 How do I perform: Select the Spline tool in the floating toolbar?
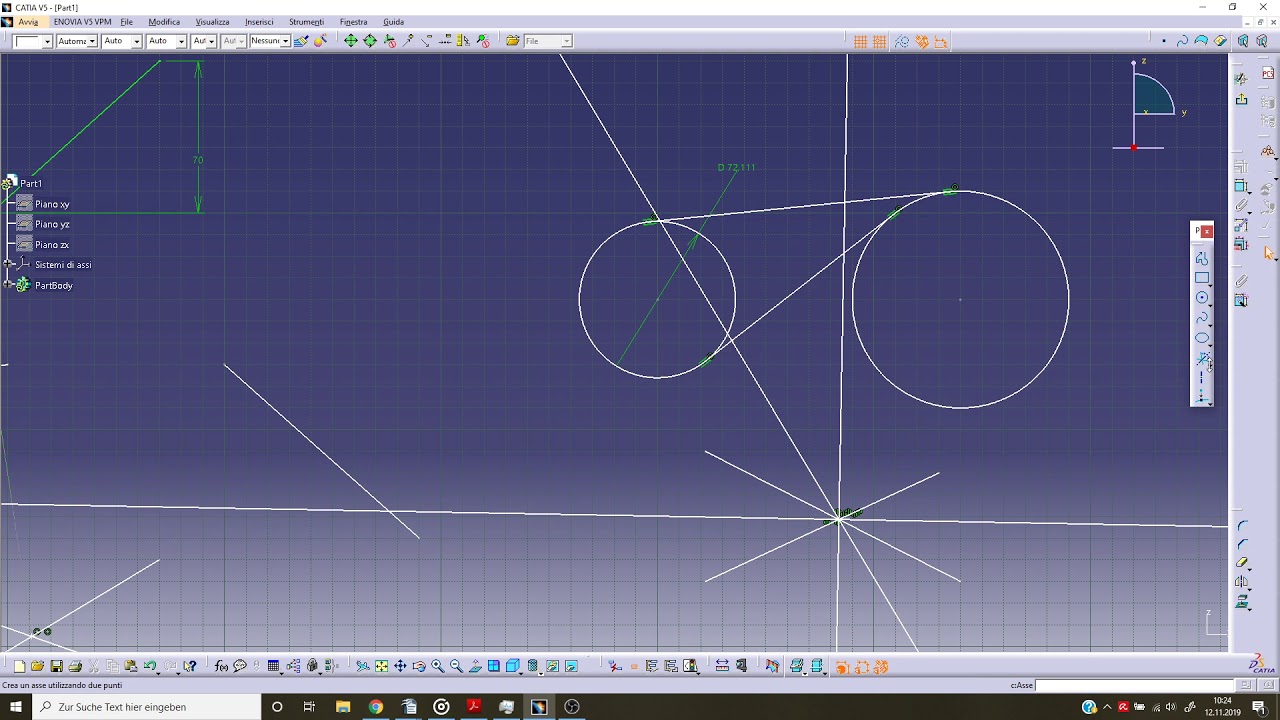[1201, 318]
